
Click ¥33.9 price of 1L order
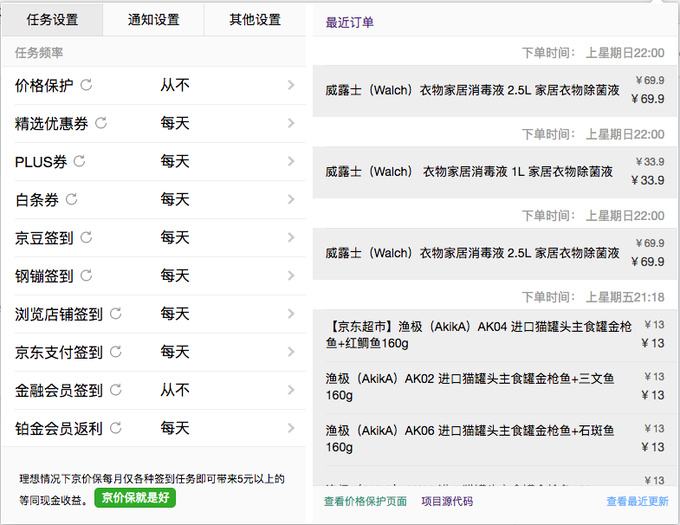point(647,180)
